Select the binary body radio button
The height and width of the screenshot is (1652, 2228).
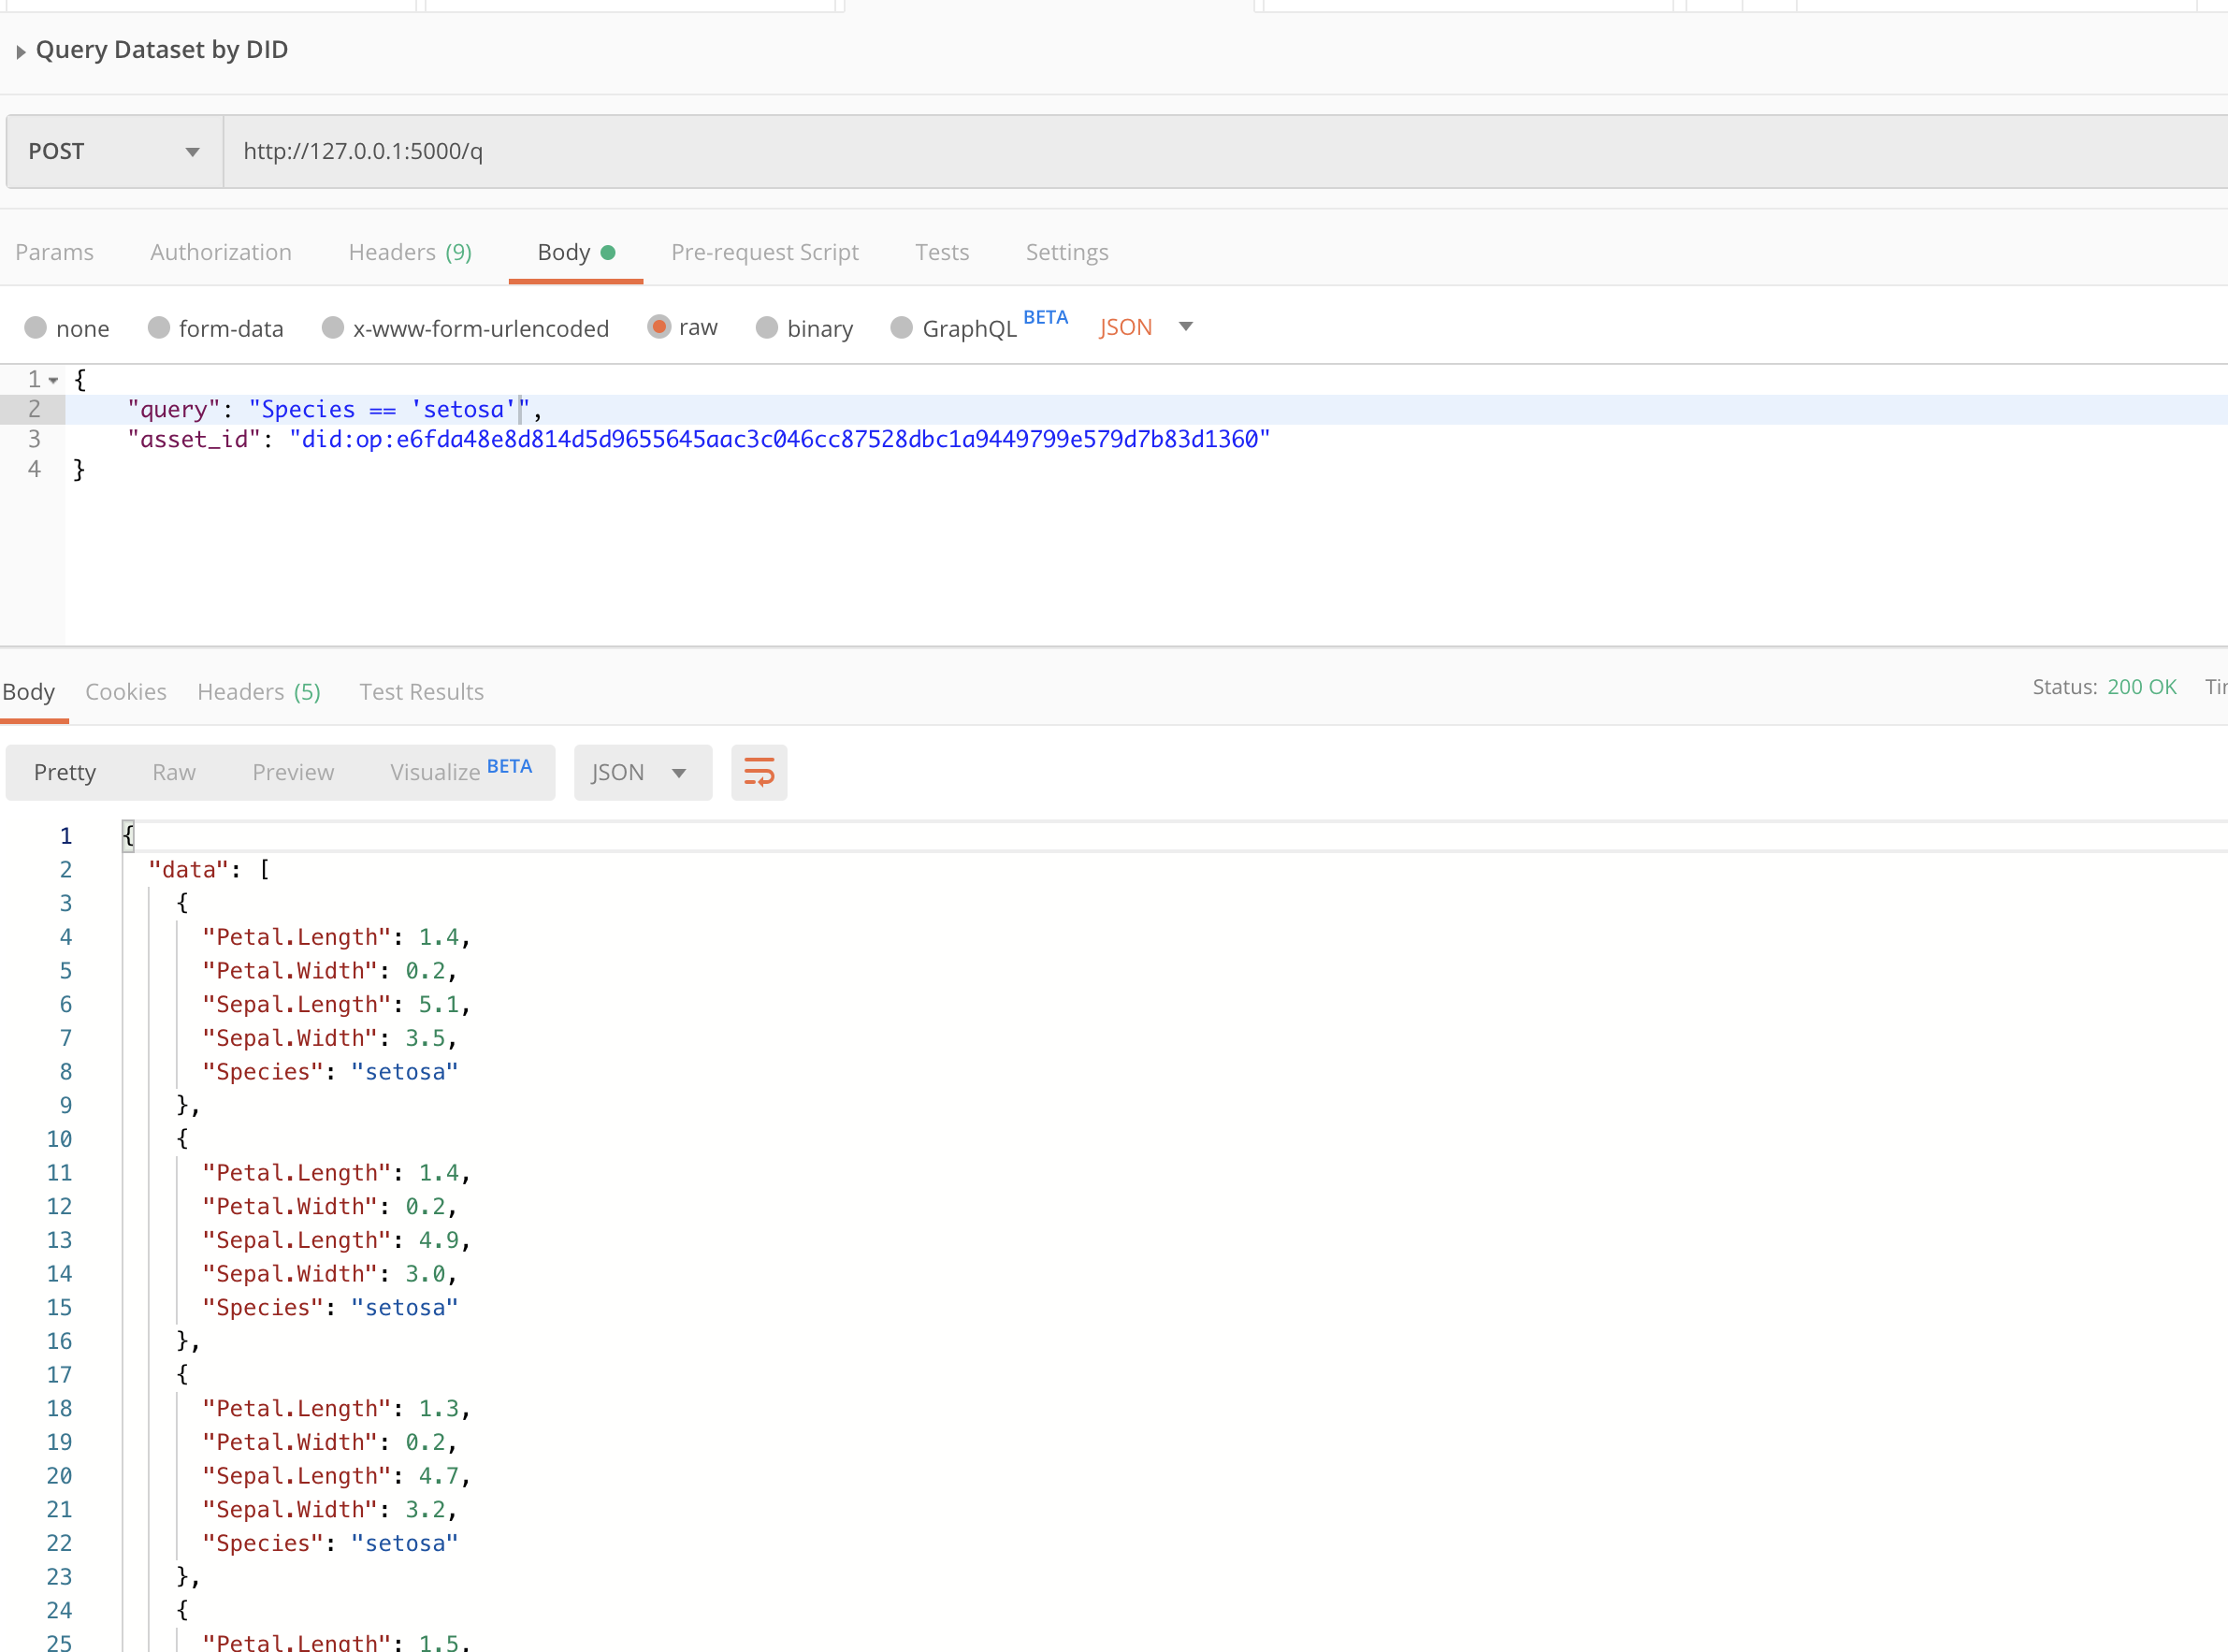(x=767, y=328)
